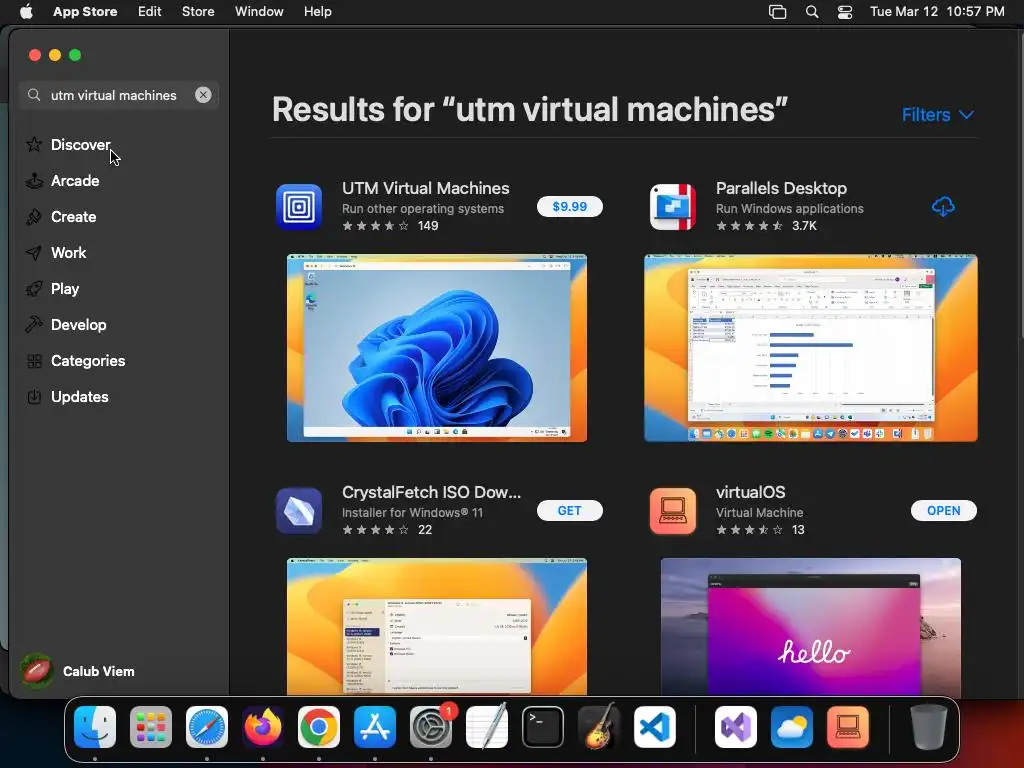
Task: Launch Firefox from the Dock
Action: (x=263, y=727)
